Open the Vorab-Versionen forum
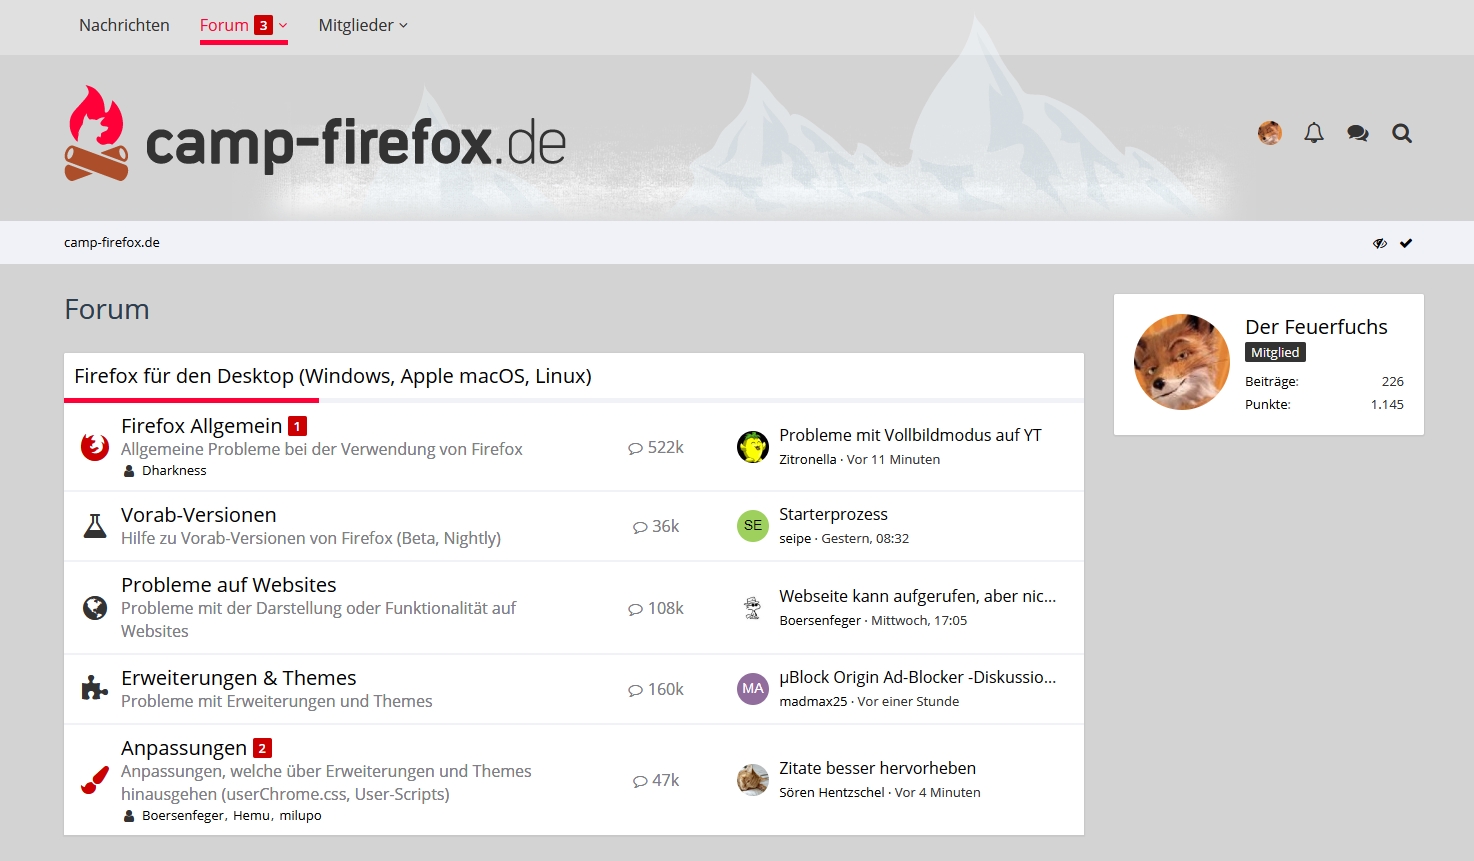The height and width of the screenshot is (861, 1474). pyautogui.click(x=199, y=515)
